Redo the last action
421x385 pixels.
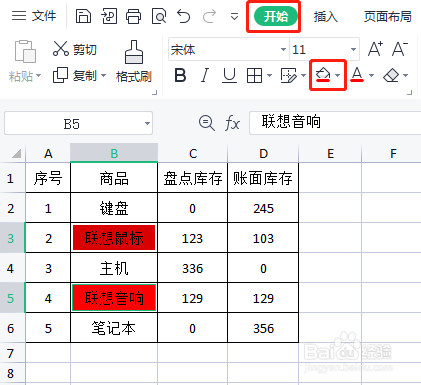[x=209, y=16]
